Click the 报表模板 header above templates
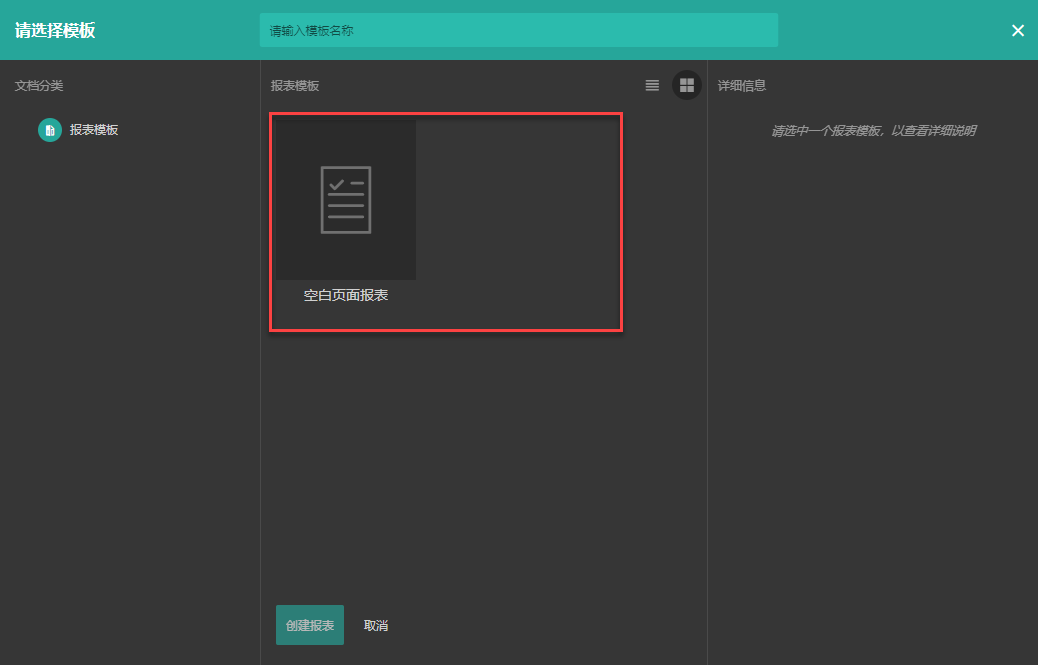The image size is (1038, 665). click(x=295, y=85)
